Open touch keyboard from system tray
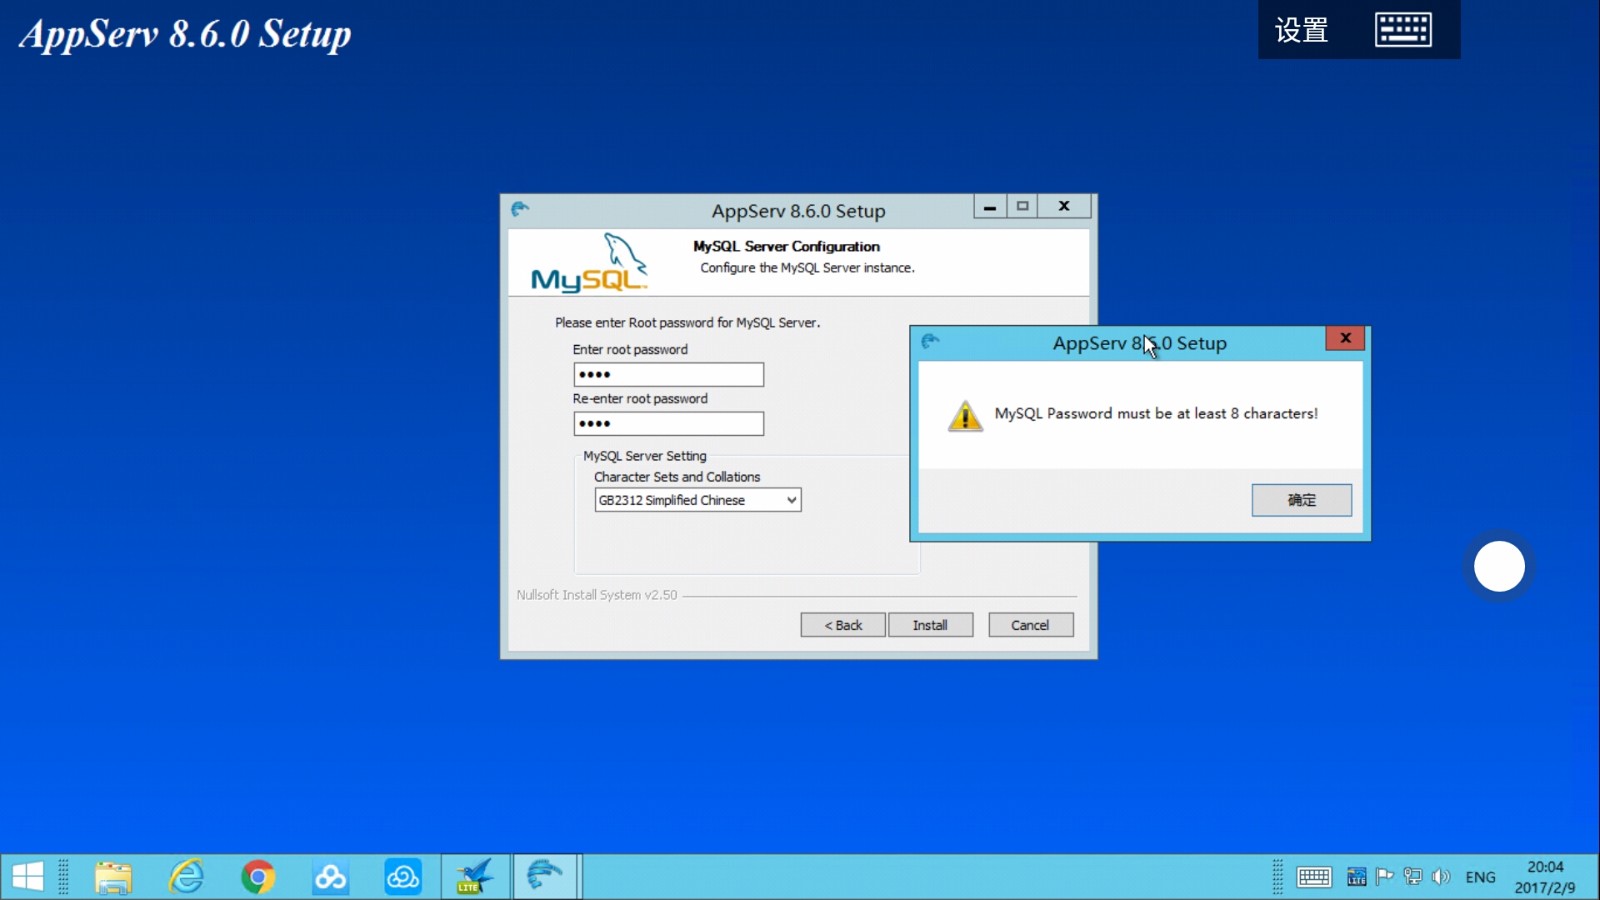Image resolution: width=1600 pixels, height=900 pixels. 1314,877
